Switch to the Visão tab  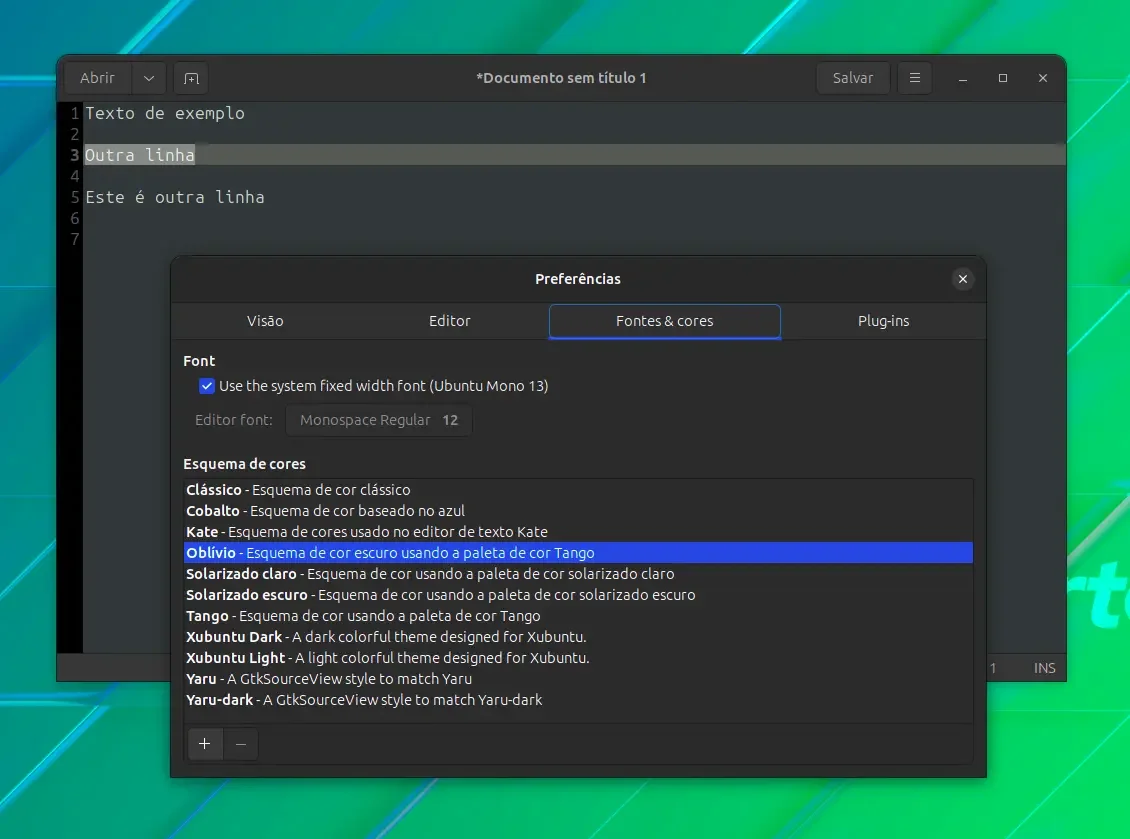point(265,321)
